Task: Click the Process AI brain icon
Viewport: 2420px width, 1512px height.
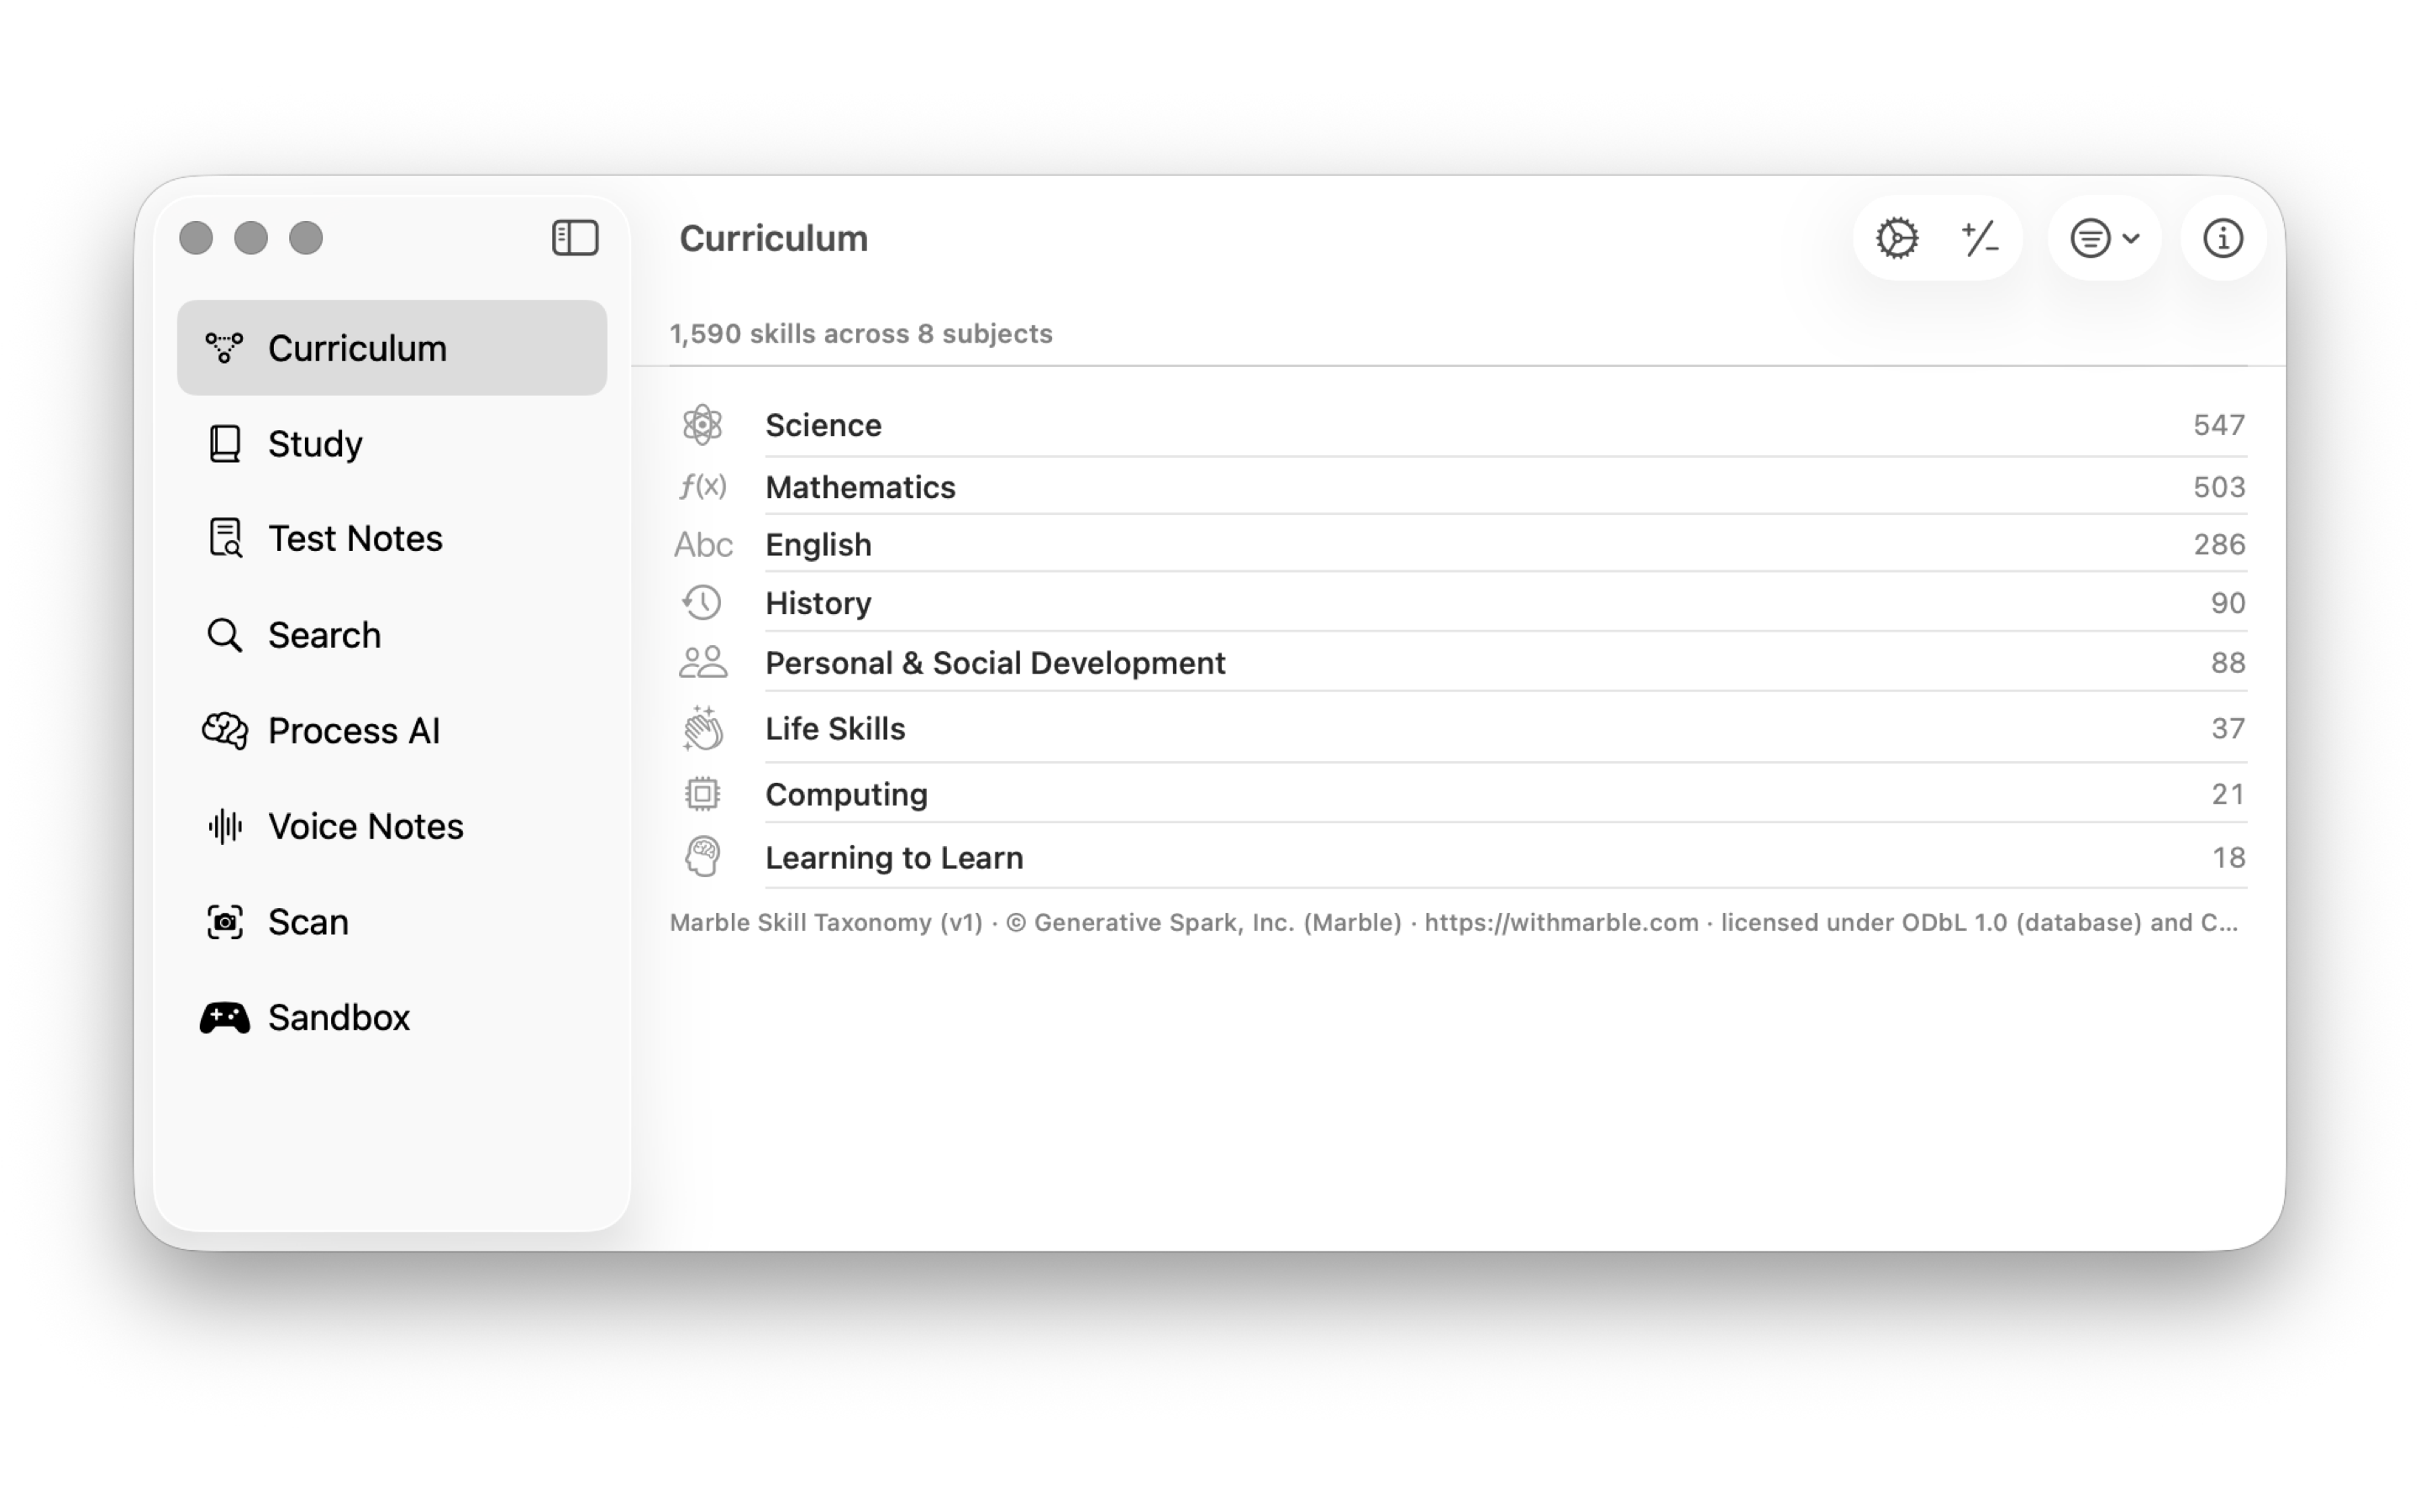Action: pos(225,731)
